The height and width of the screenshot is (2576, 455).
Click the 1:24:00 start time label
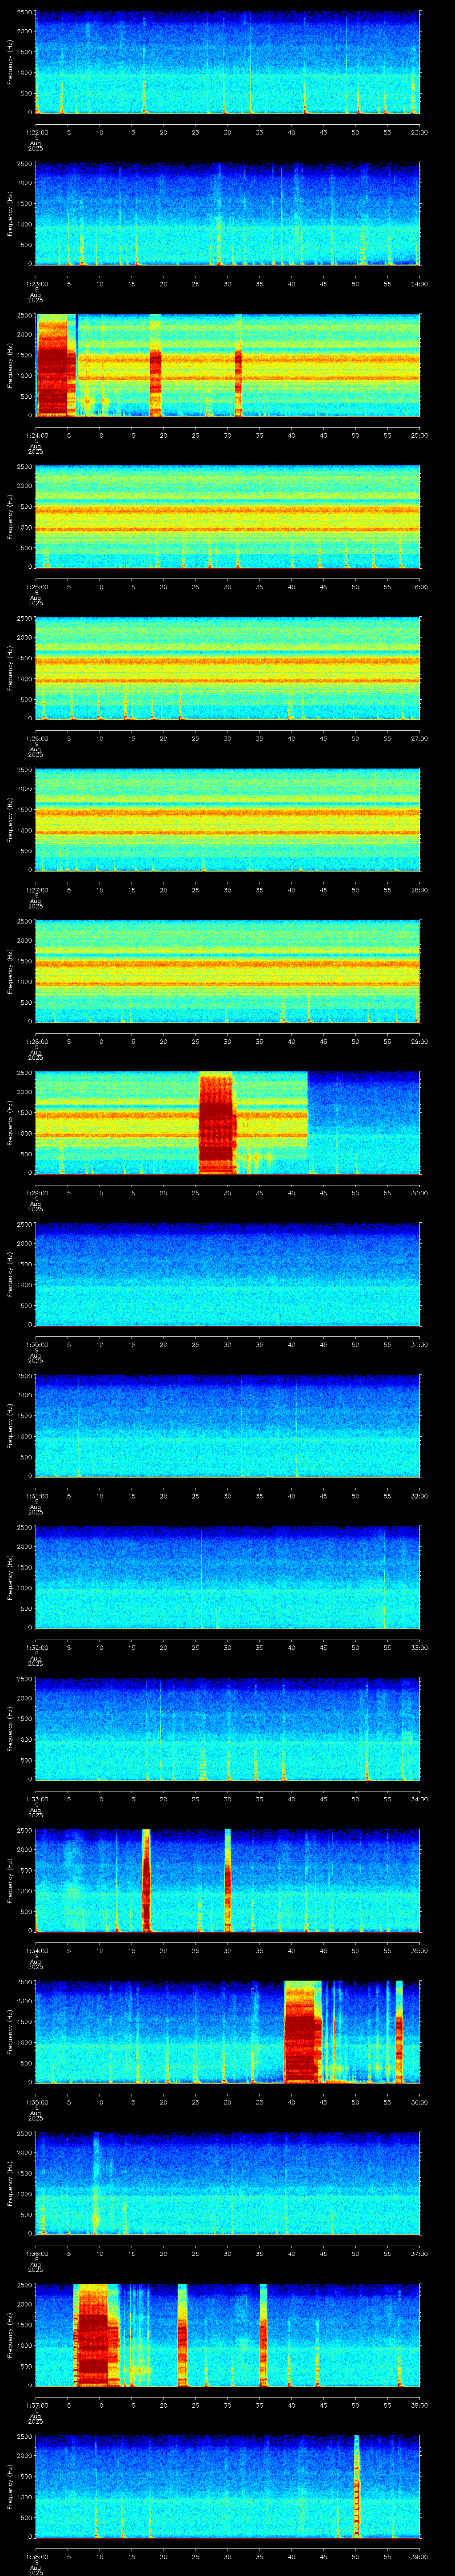click(36, 435)
